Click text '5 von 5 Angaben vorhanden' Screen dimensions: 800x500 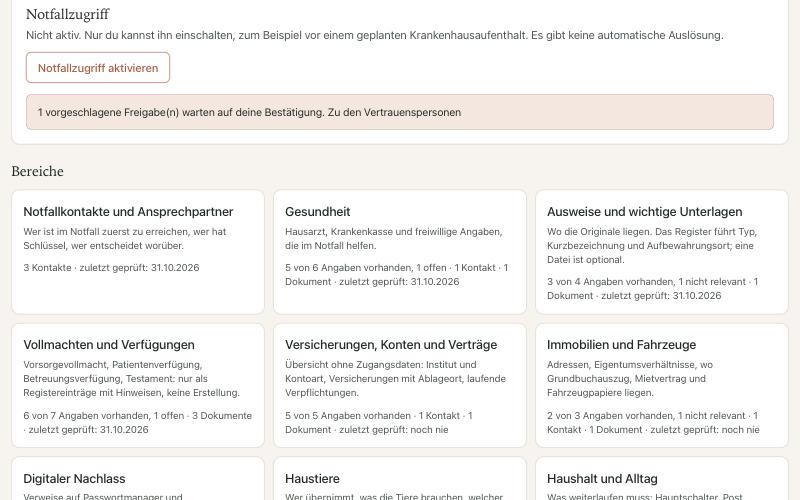click(348, 416)
